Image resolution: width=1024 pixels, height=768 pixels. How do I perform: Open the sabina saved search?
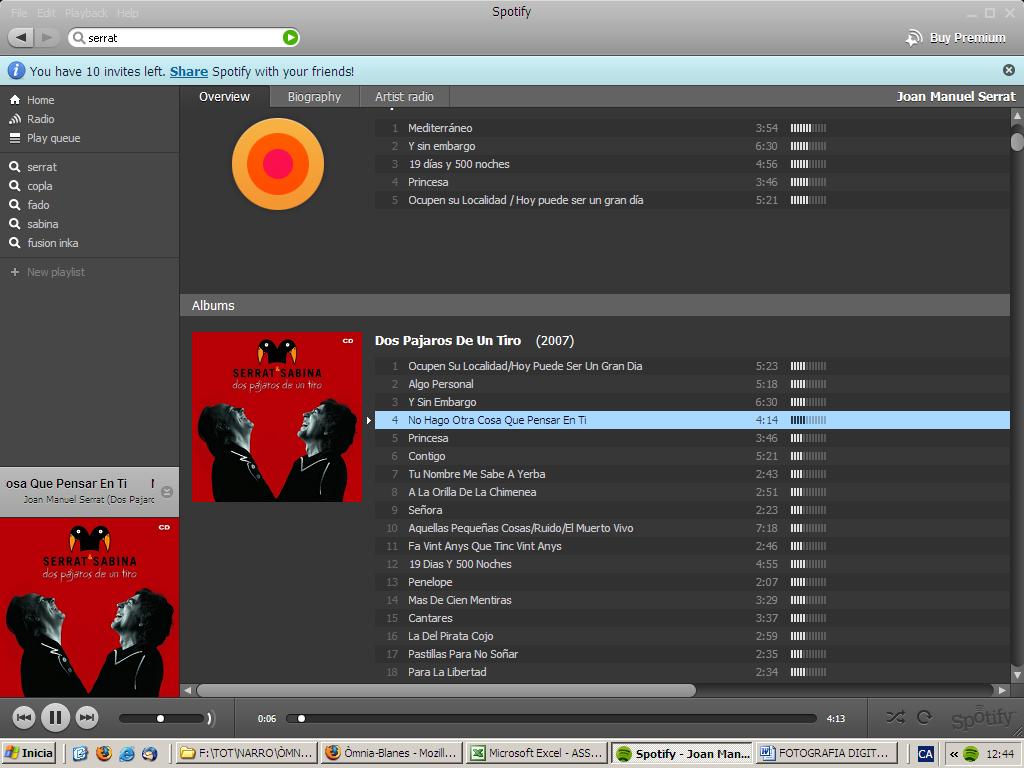pyautogui.click(x=42, y=223)
